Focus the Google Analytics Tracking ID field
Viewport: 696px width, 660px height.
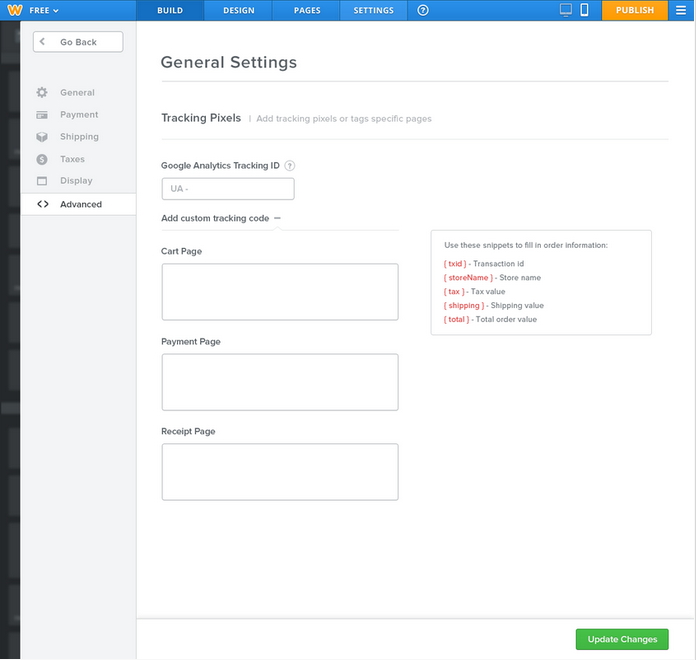point(228,189)
